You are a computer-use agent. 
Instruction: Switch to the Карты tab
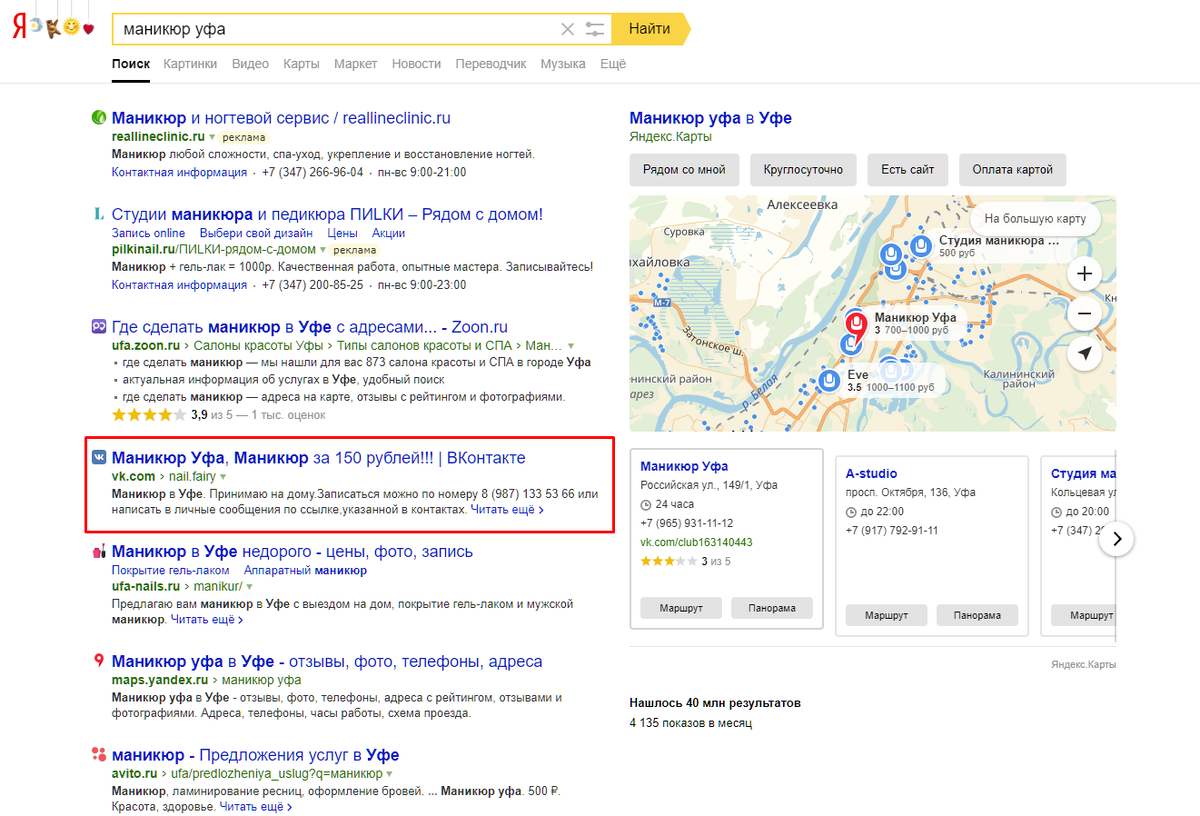pos(301,64)
